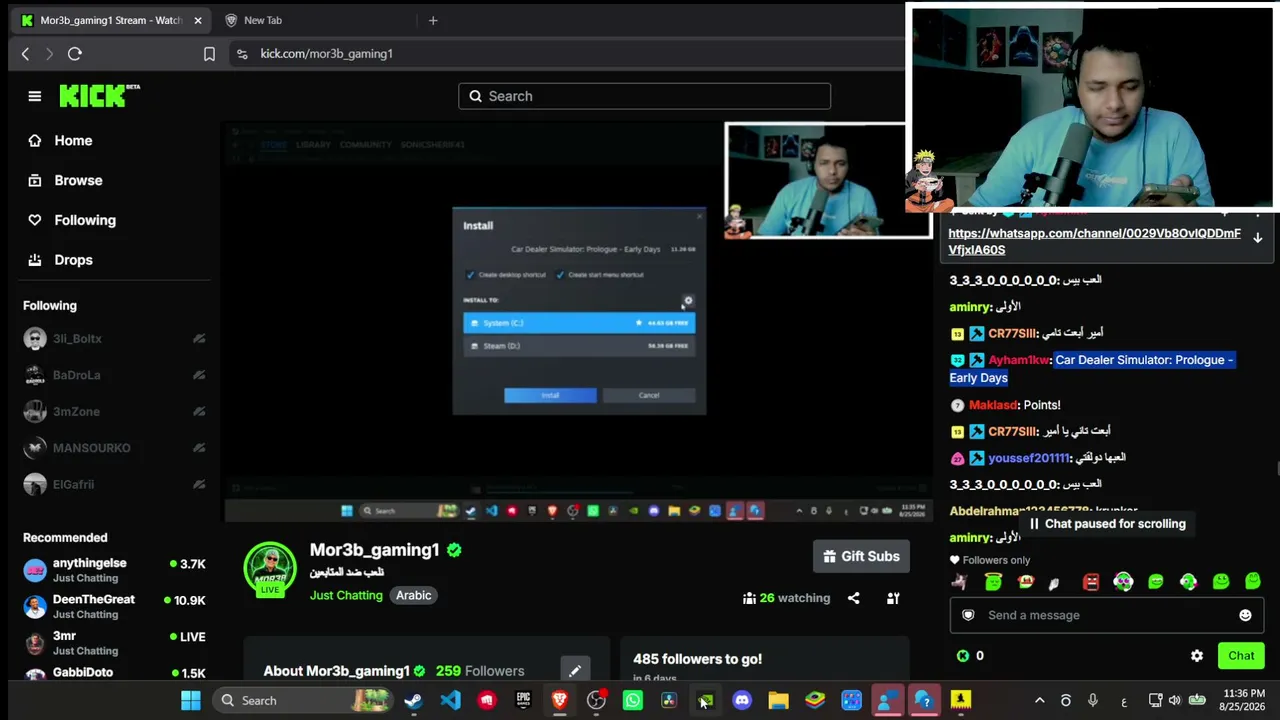Open Steam from the taskbar
The image size is (1280, 720).
click(x=413, y=701)
